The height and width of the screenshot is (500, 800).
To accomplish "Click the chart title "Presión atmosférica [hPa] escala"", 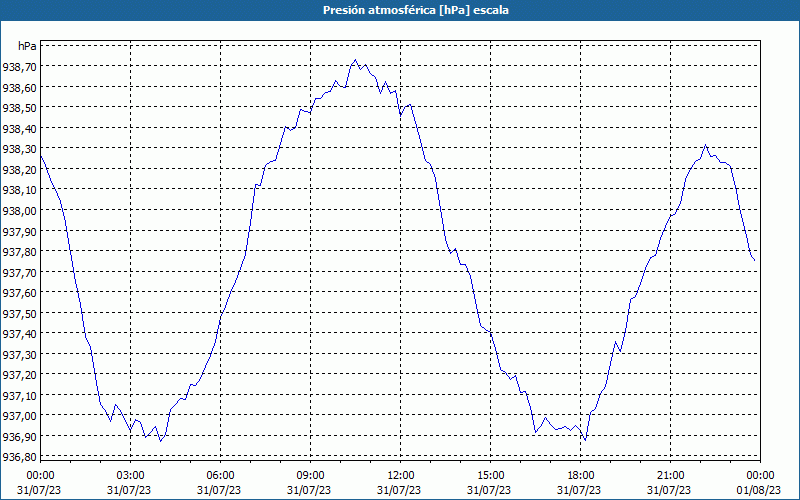I will point(415,10).
